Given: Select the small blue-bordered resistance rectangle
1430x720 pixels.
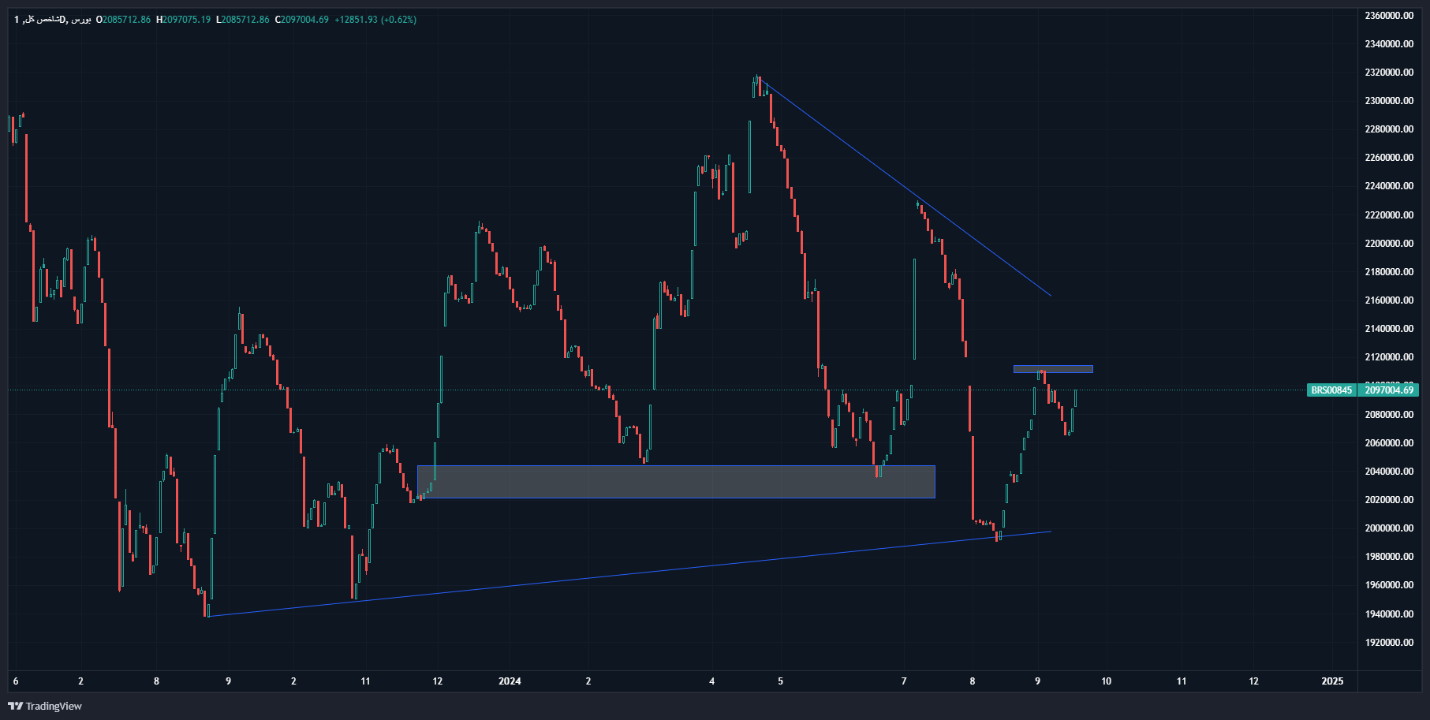Looking at the screenshot, I should tap(1053, 369).
